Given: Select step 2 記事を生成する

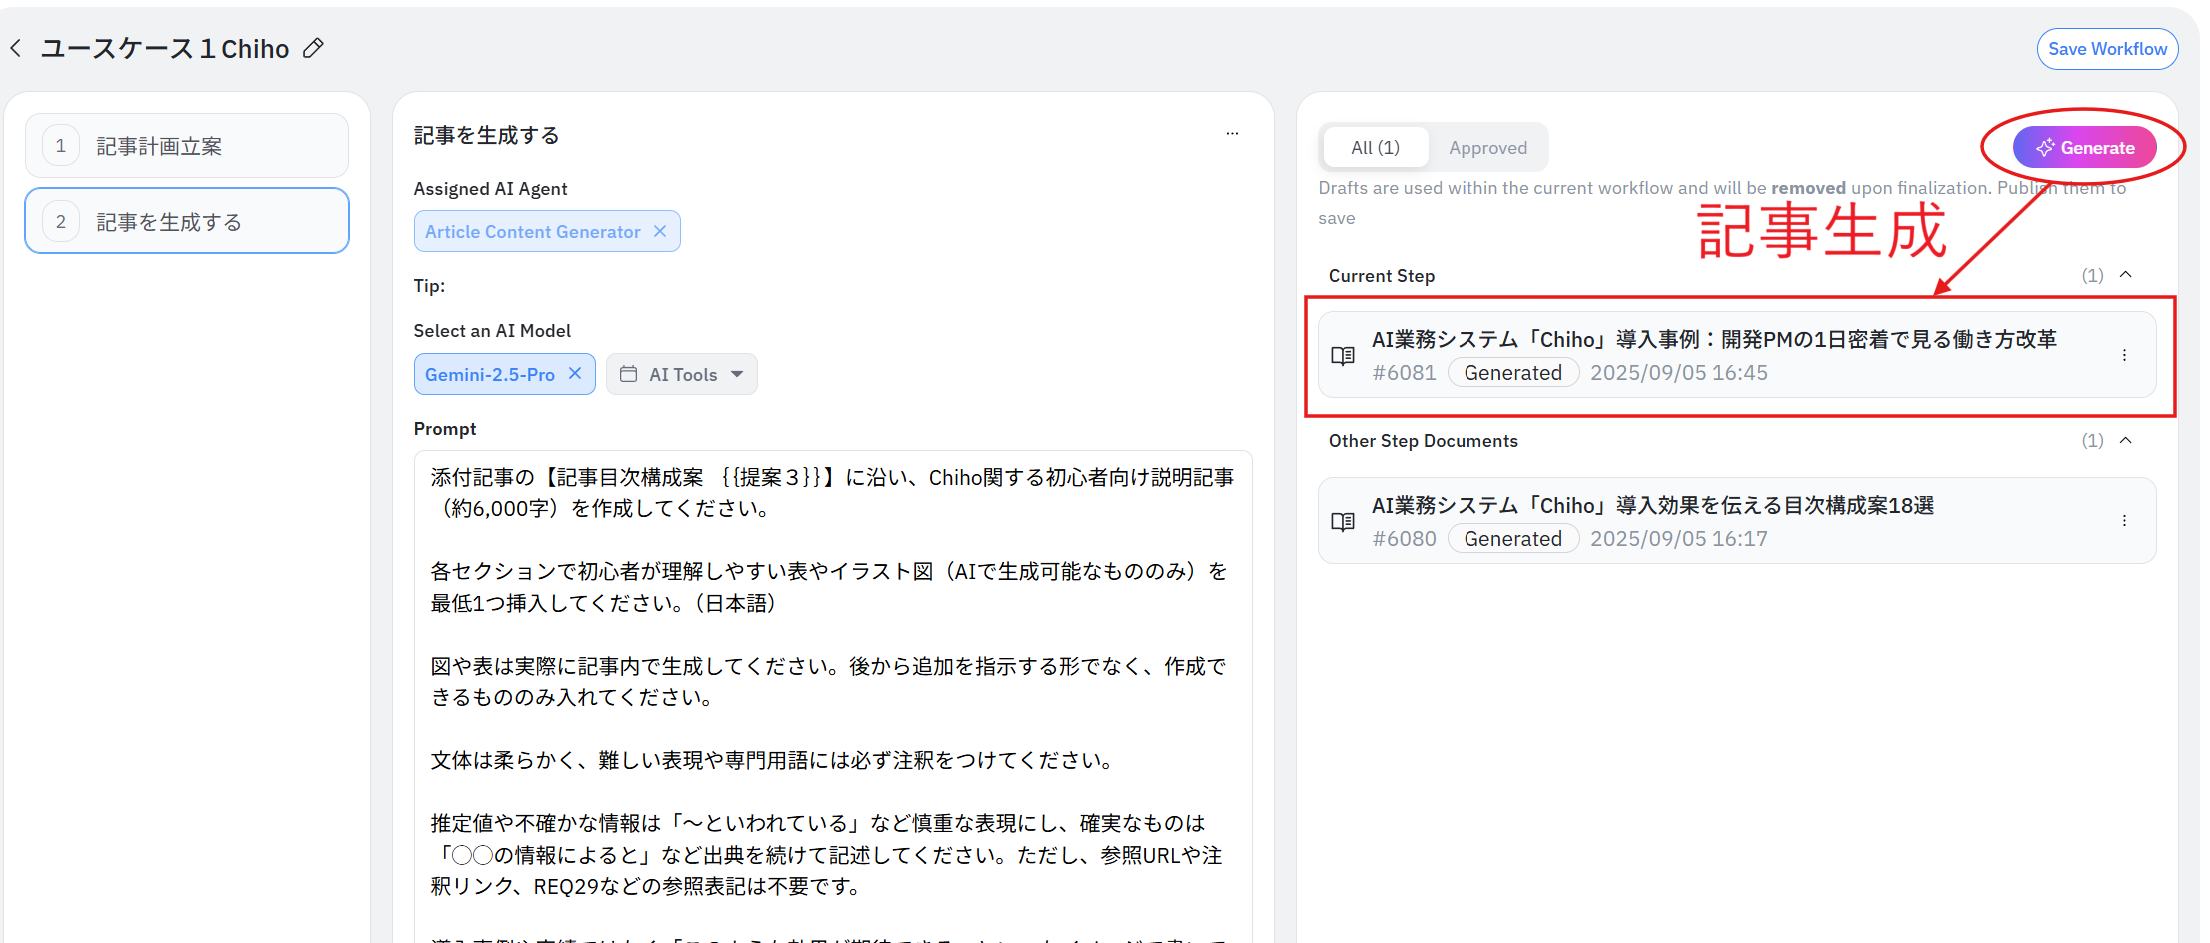Looking at the screenshot, I should point(187,221).
